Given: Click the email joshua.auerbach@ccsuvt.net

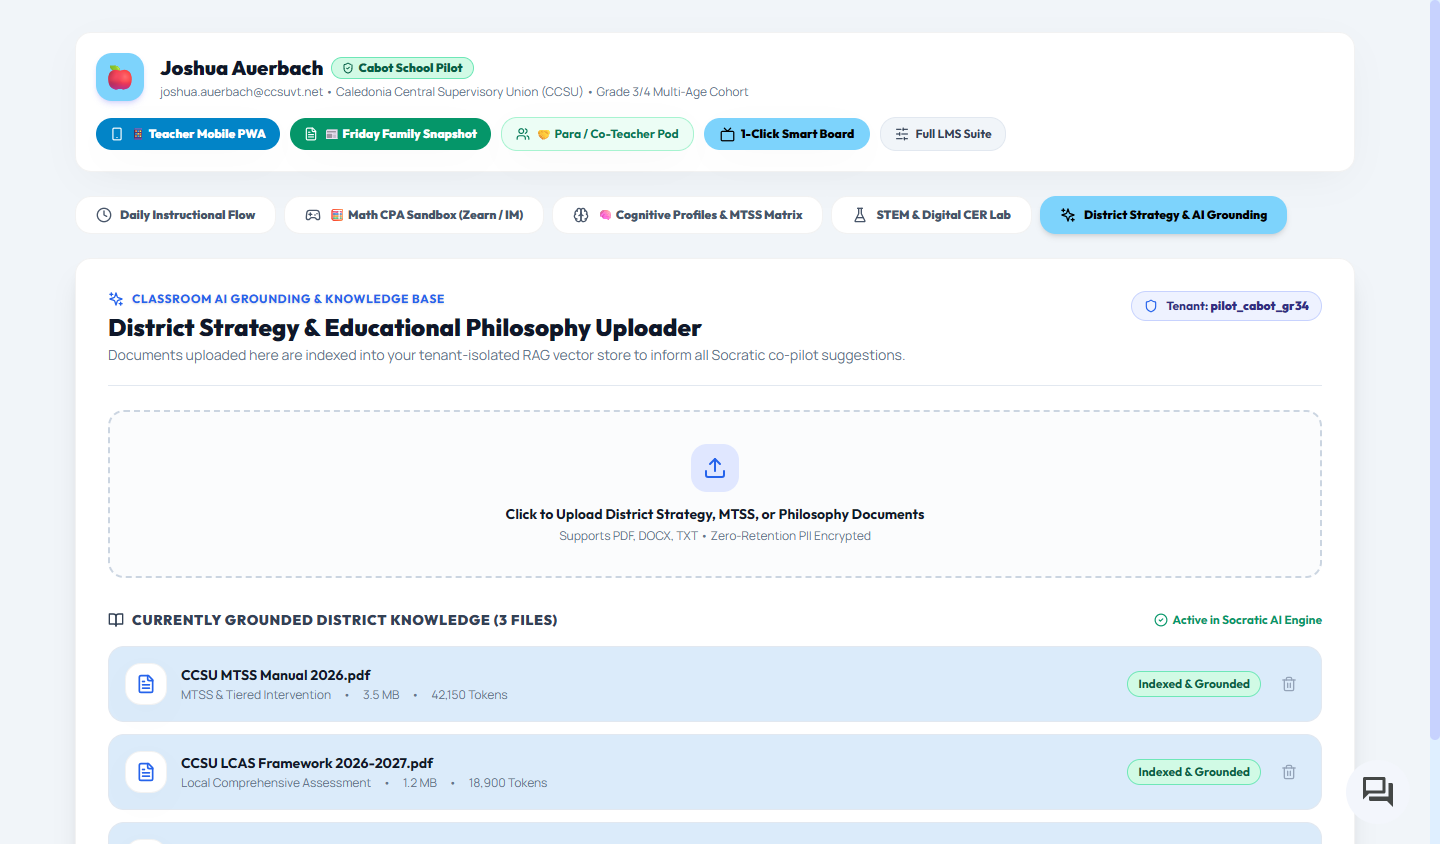Looking at the screenshot, I should click(241, 92).
